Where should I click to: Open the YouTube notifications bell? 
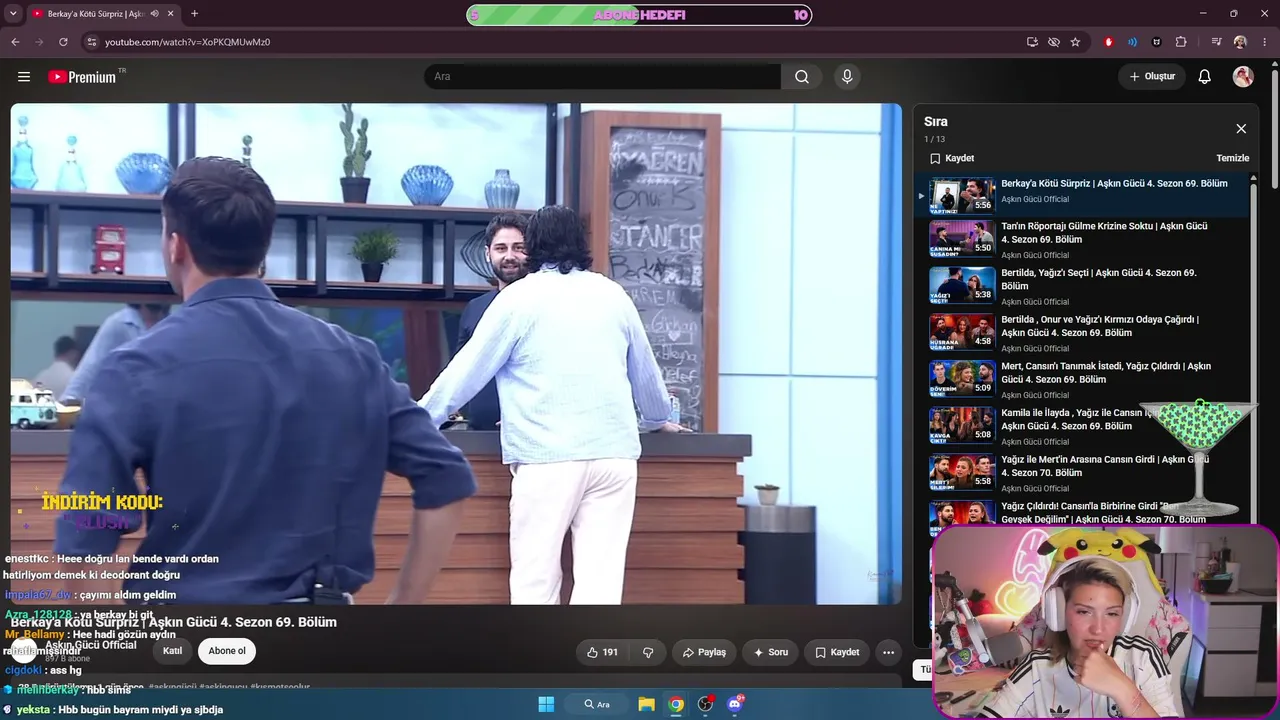[x=1205, y=77]
